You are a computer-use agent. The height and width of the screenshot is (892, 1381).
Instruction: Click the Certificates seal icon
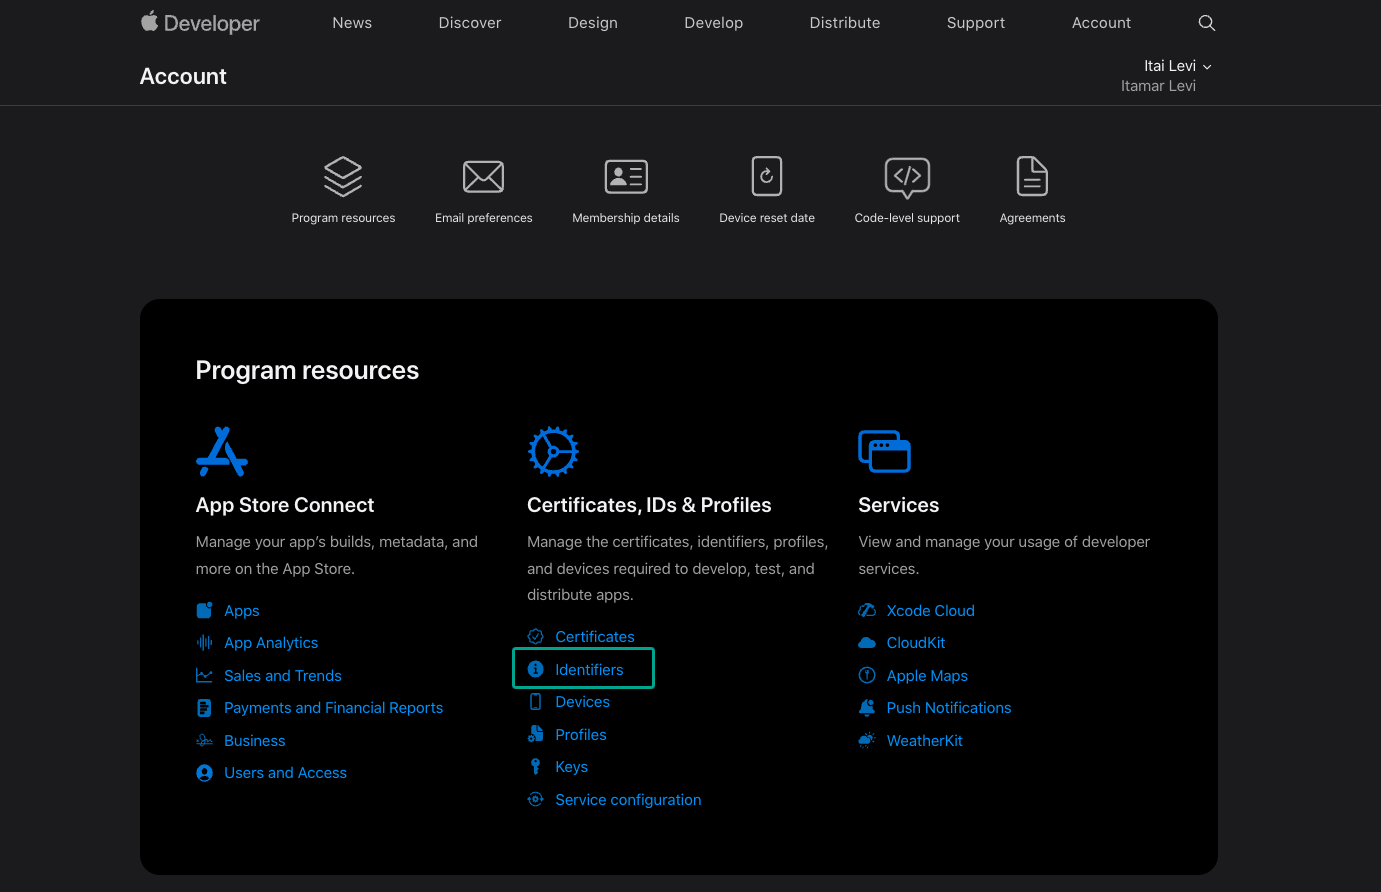pyautogui.click(x=536, y=636)
